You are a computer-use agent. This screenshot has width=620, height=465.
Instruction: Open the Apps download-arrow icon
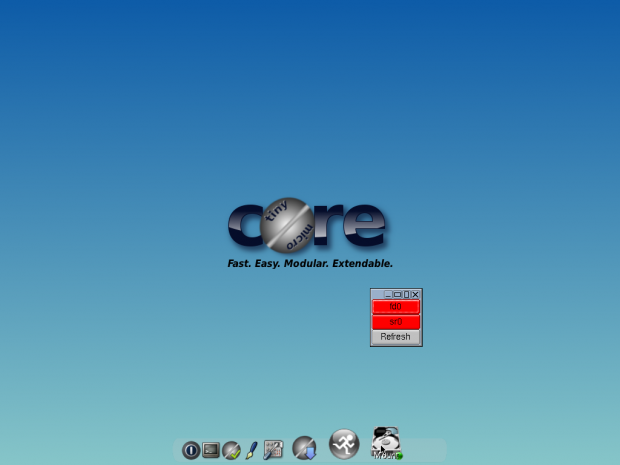(x=304, y=448)
